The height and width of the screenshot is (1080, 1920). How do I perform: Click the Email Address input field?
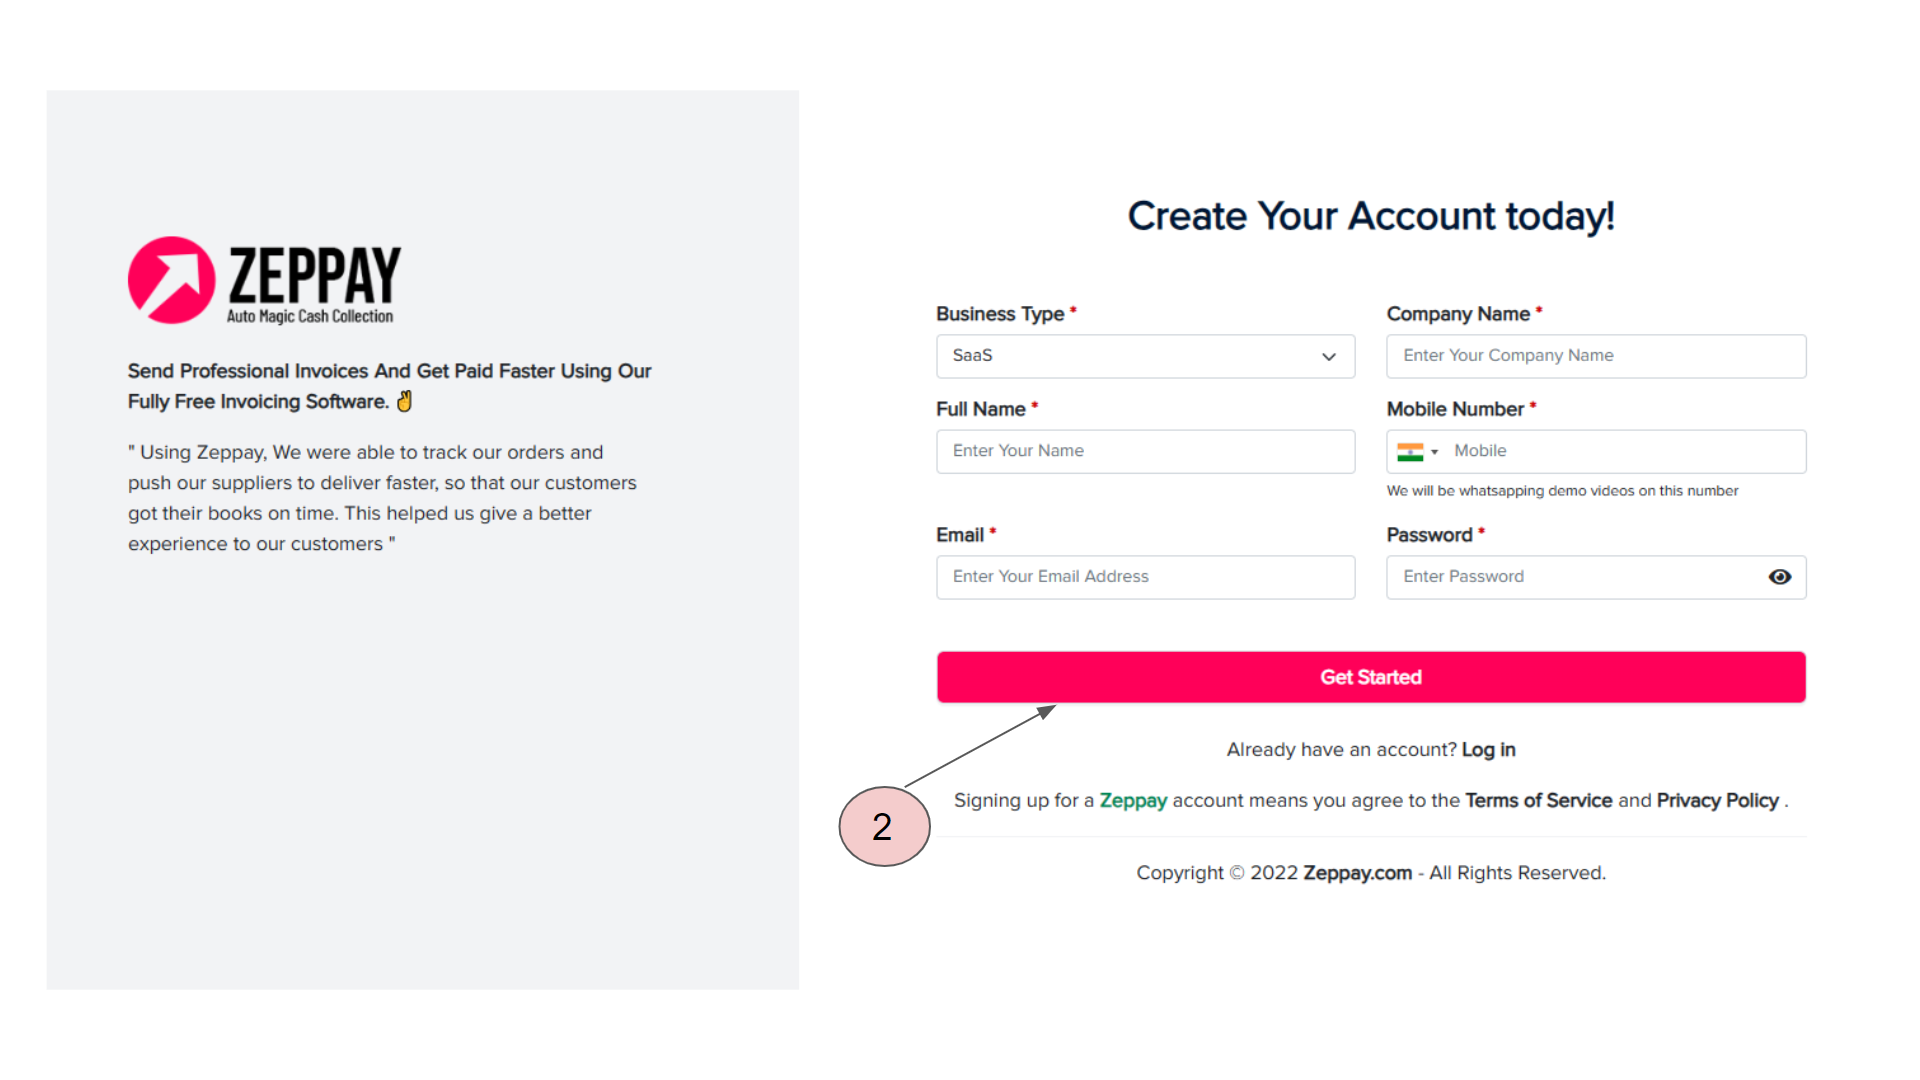tap(1145, 577)
